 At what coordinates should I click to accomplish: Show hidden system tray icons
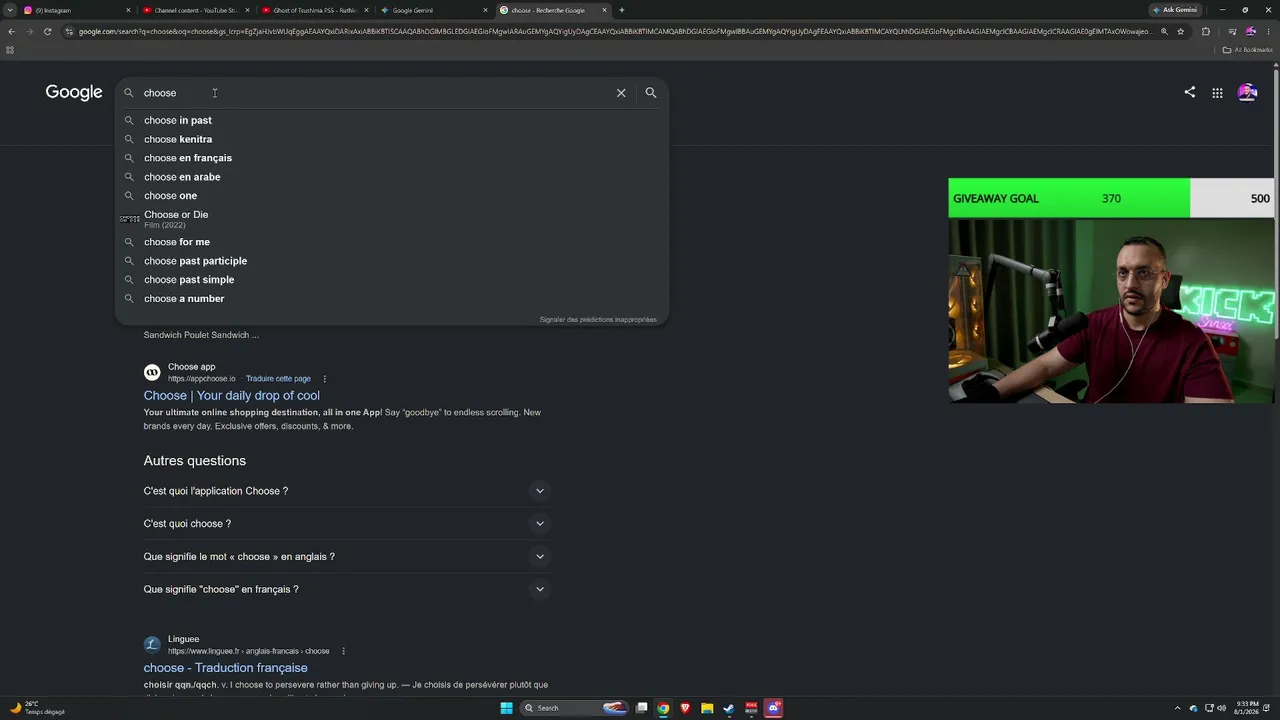click(x=1177, y=708)
